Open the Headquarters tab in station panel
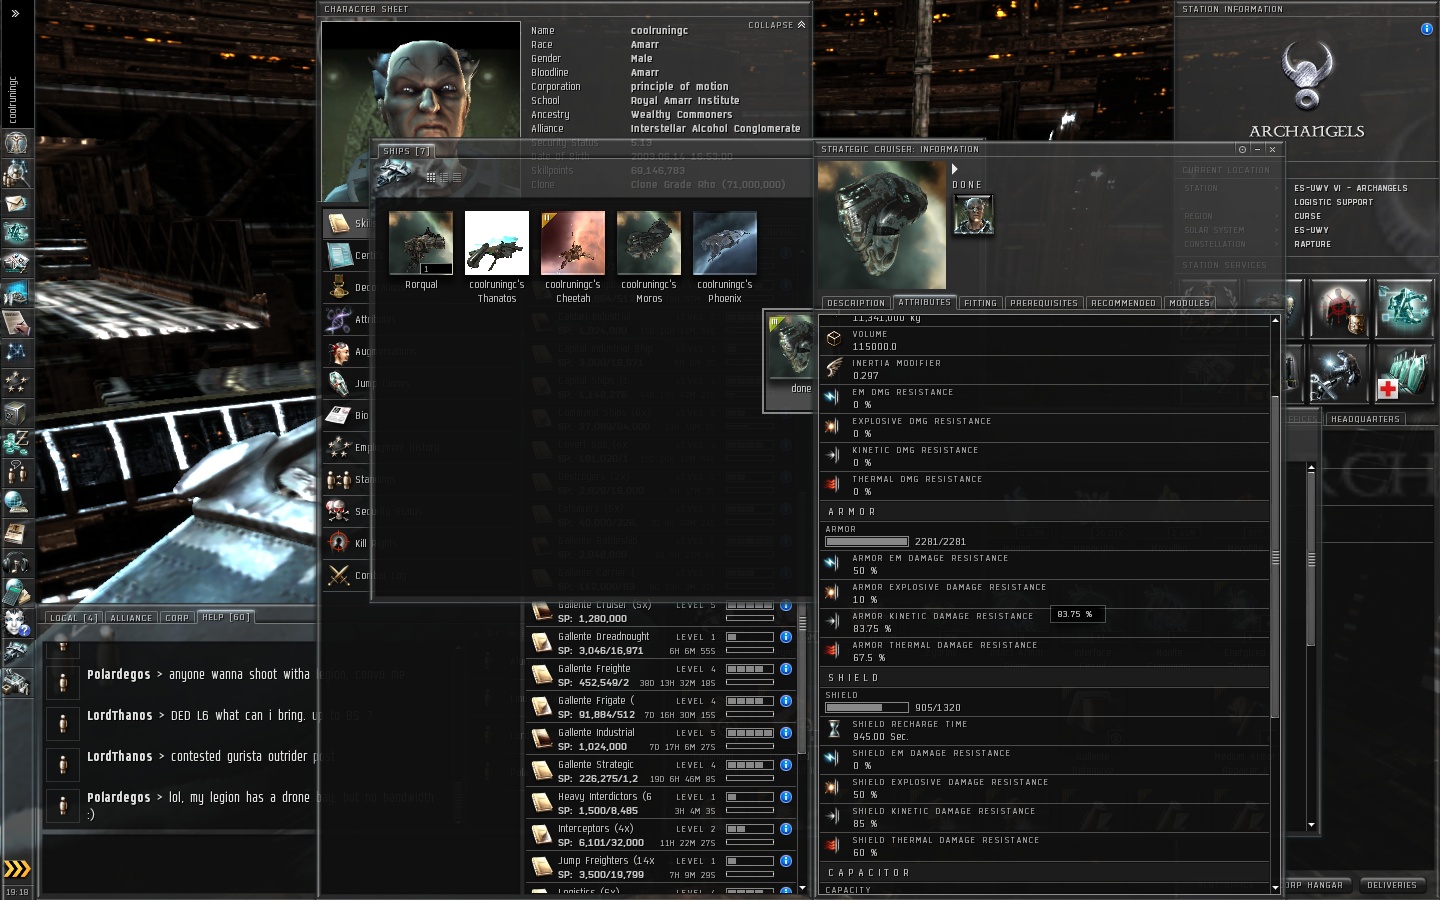This screenshot has width=1440, height=900. (x=1366, y=419)
